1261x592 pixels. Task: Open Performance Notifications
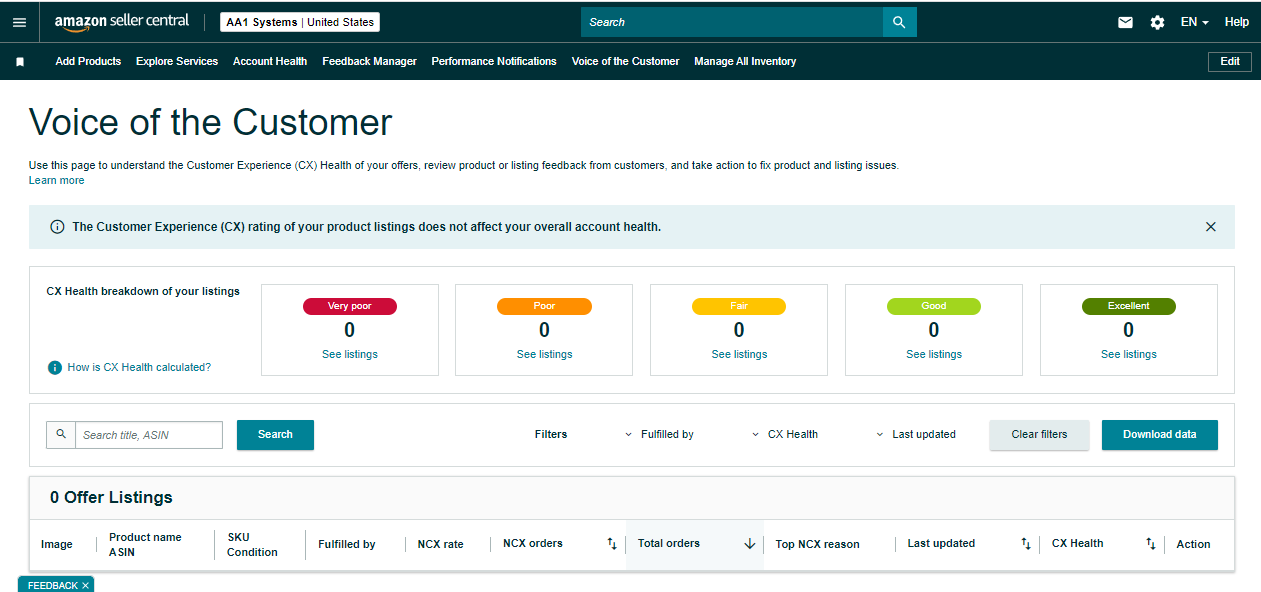[x=494, y=62]
